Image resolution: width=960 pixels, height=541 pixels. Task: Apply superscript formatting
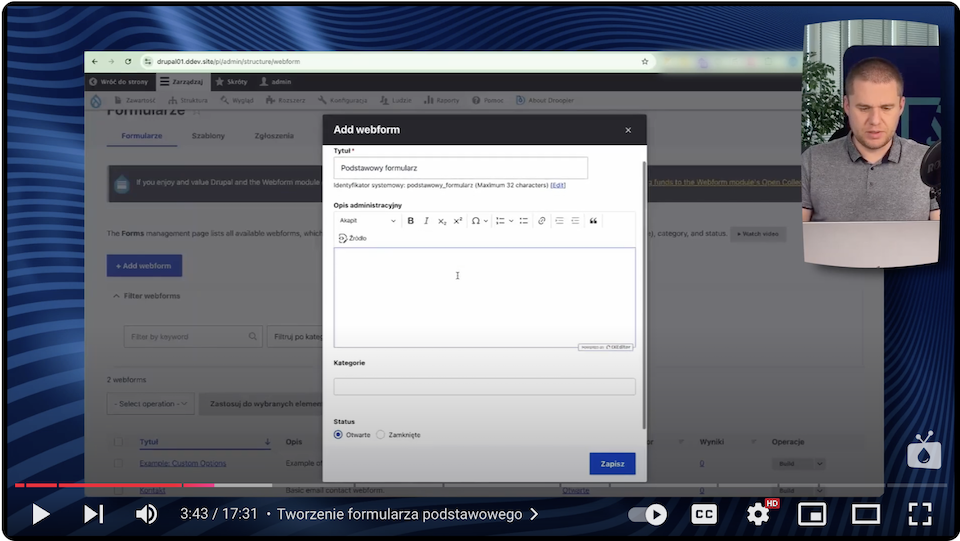click(457, 221)
